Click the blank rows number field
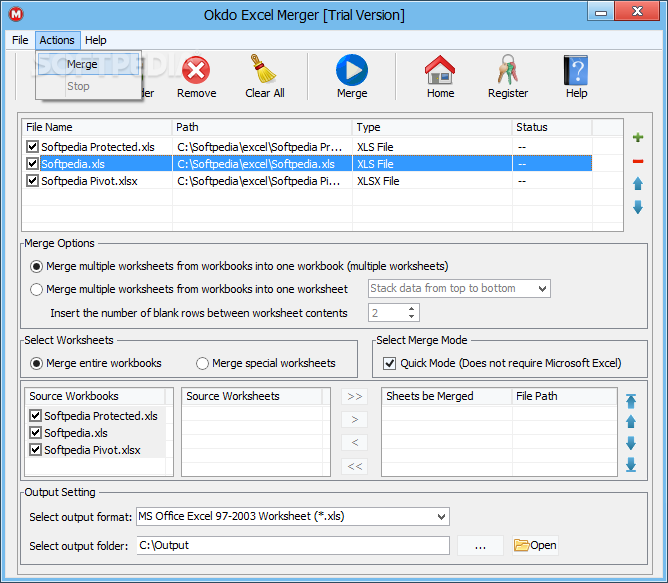 [x=387, y=313]
